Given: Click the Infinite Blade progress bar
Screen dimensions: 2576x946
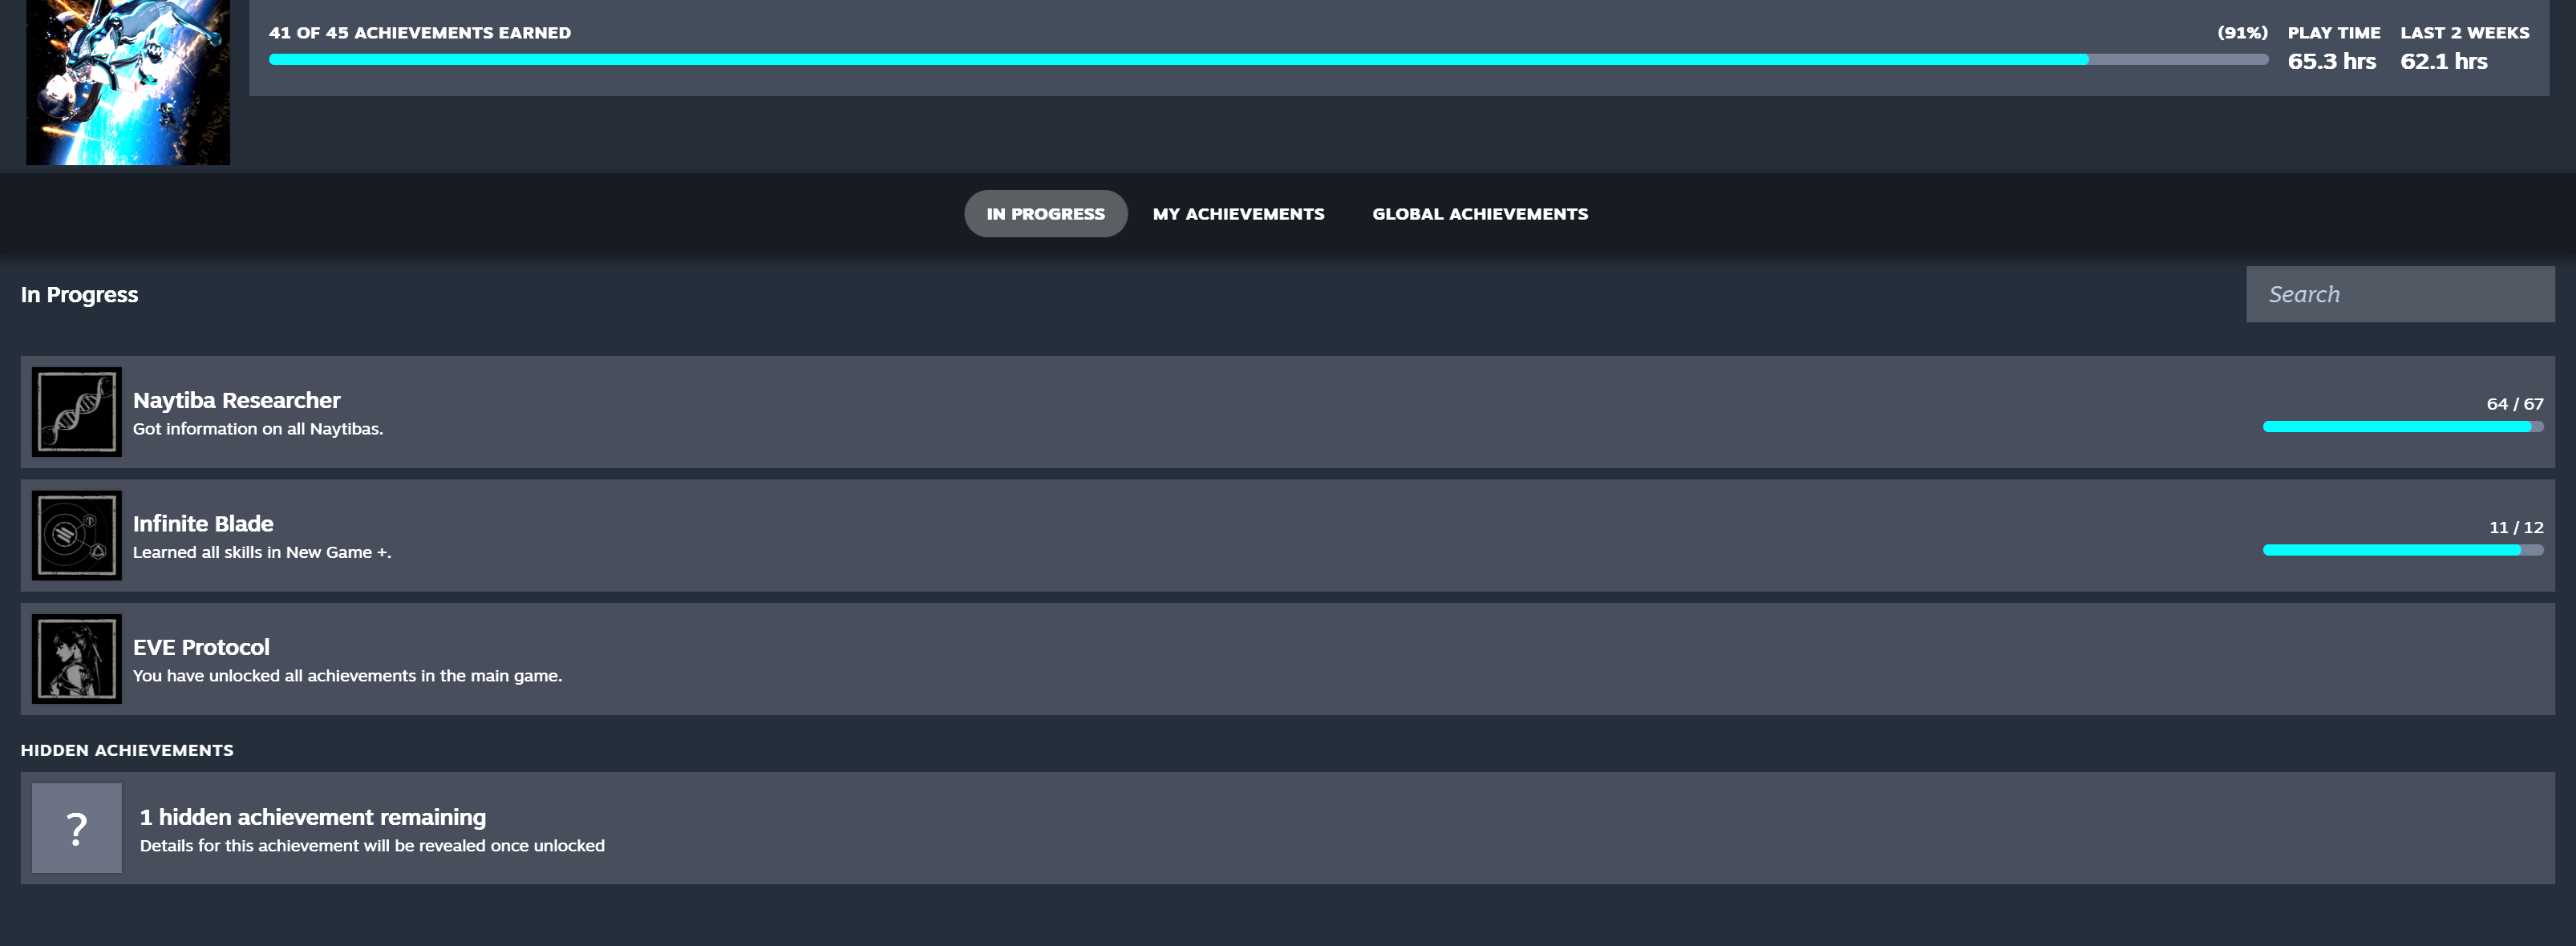Looking at the screenshot, I should [x=2403, y=550].
